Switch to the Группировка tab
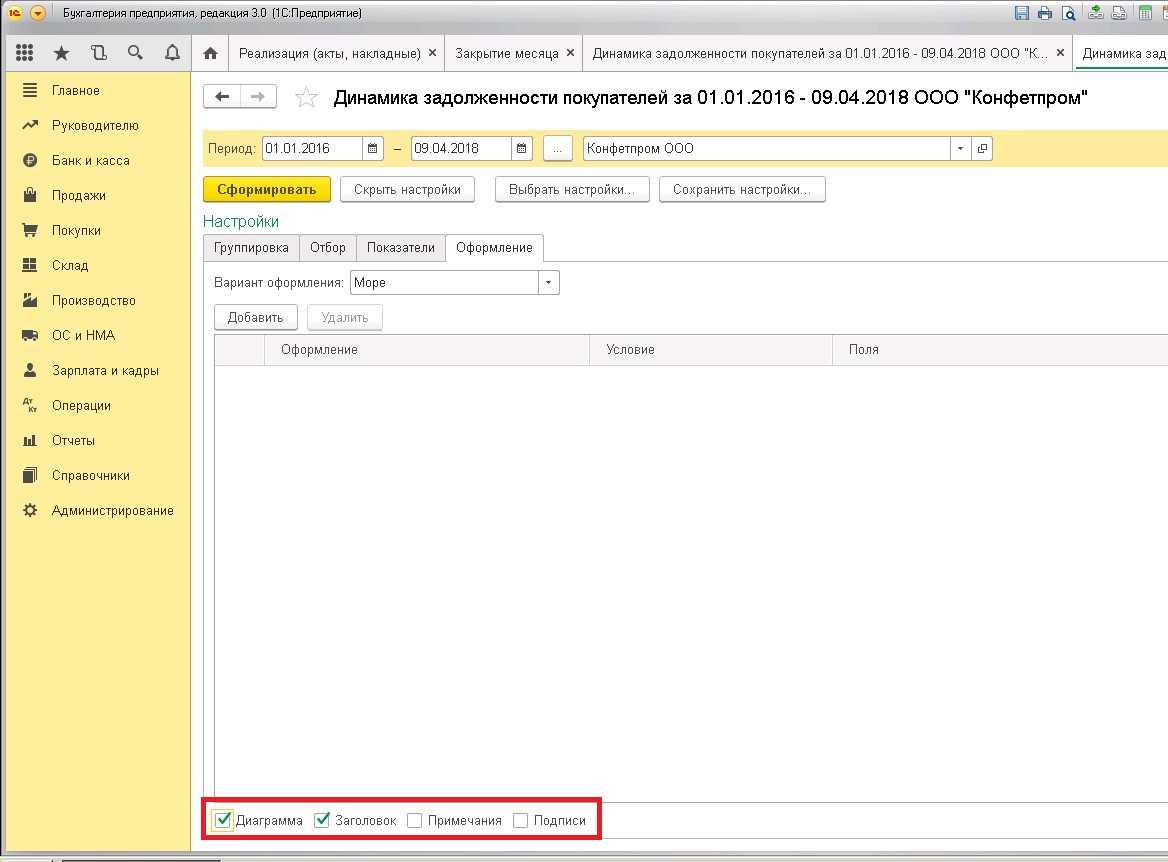 click(251, 248)
